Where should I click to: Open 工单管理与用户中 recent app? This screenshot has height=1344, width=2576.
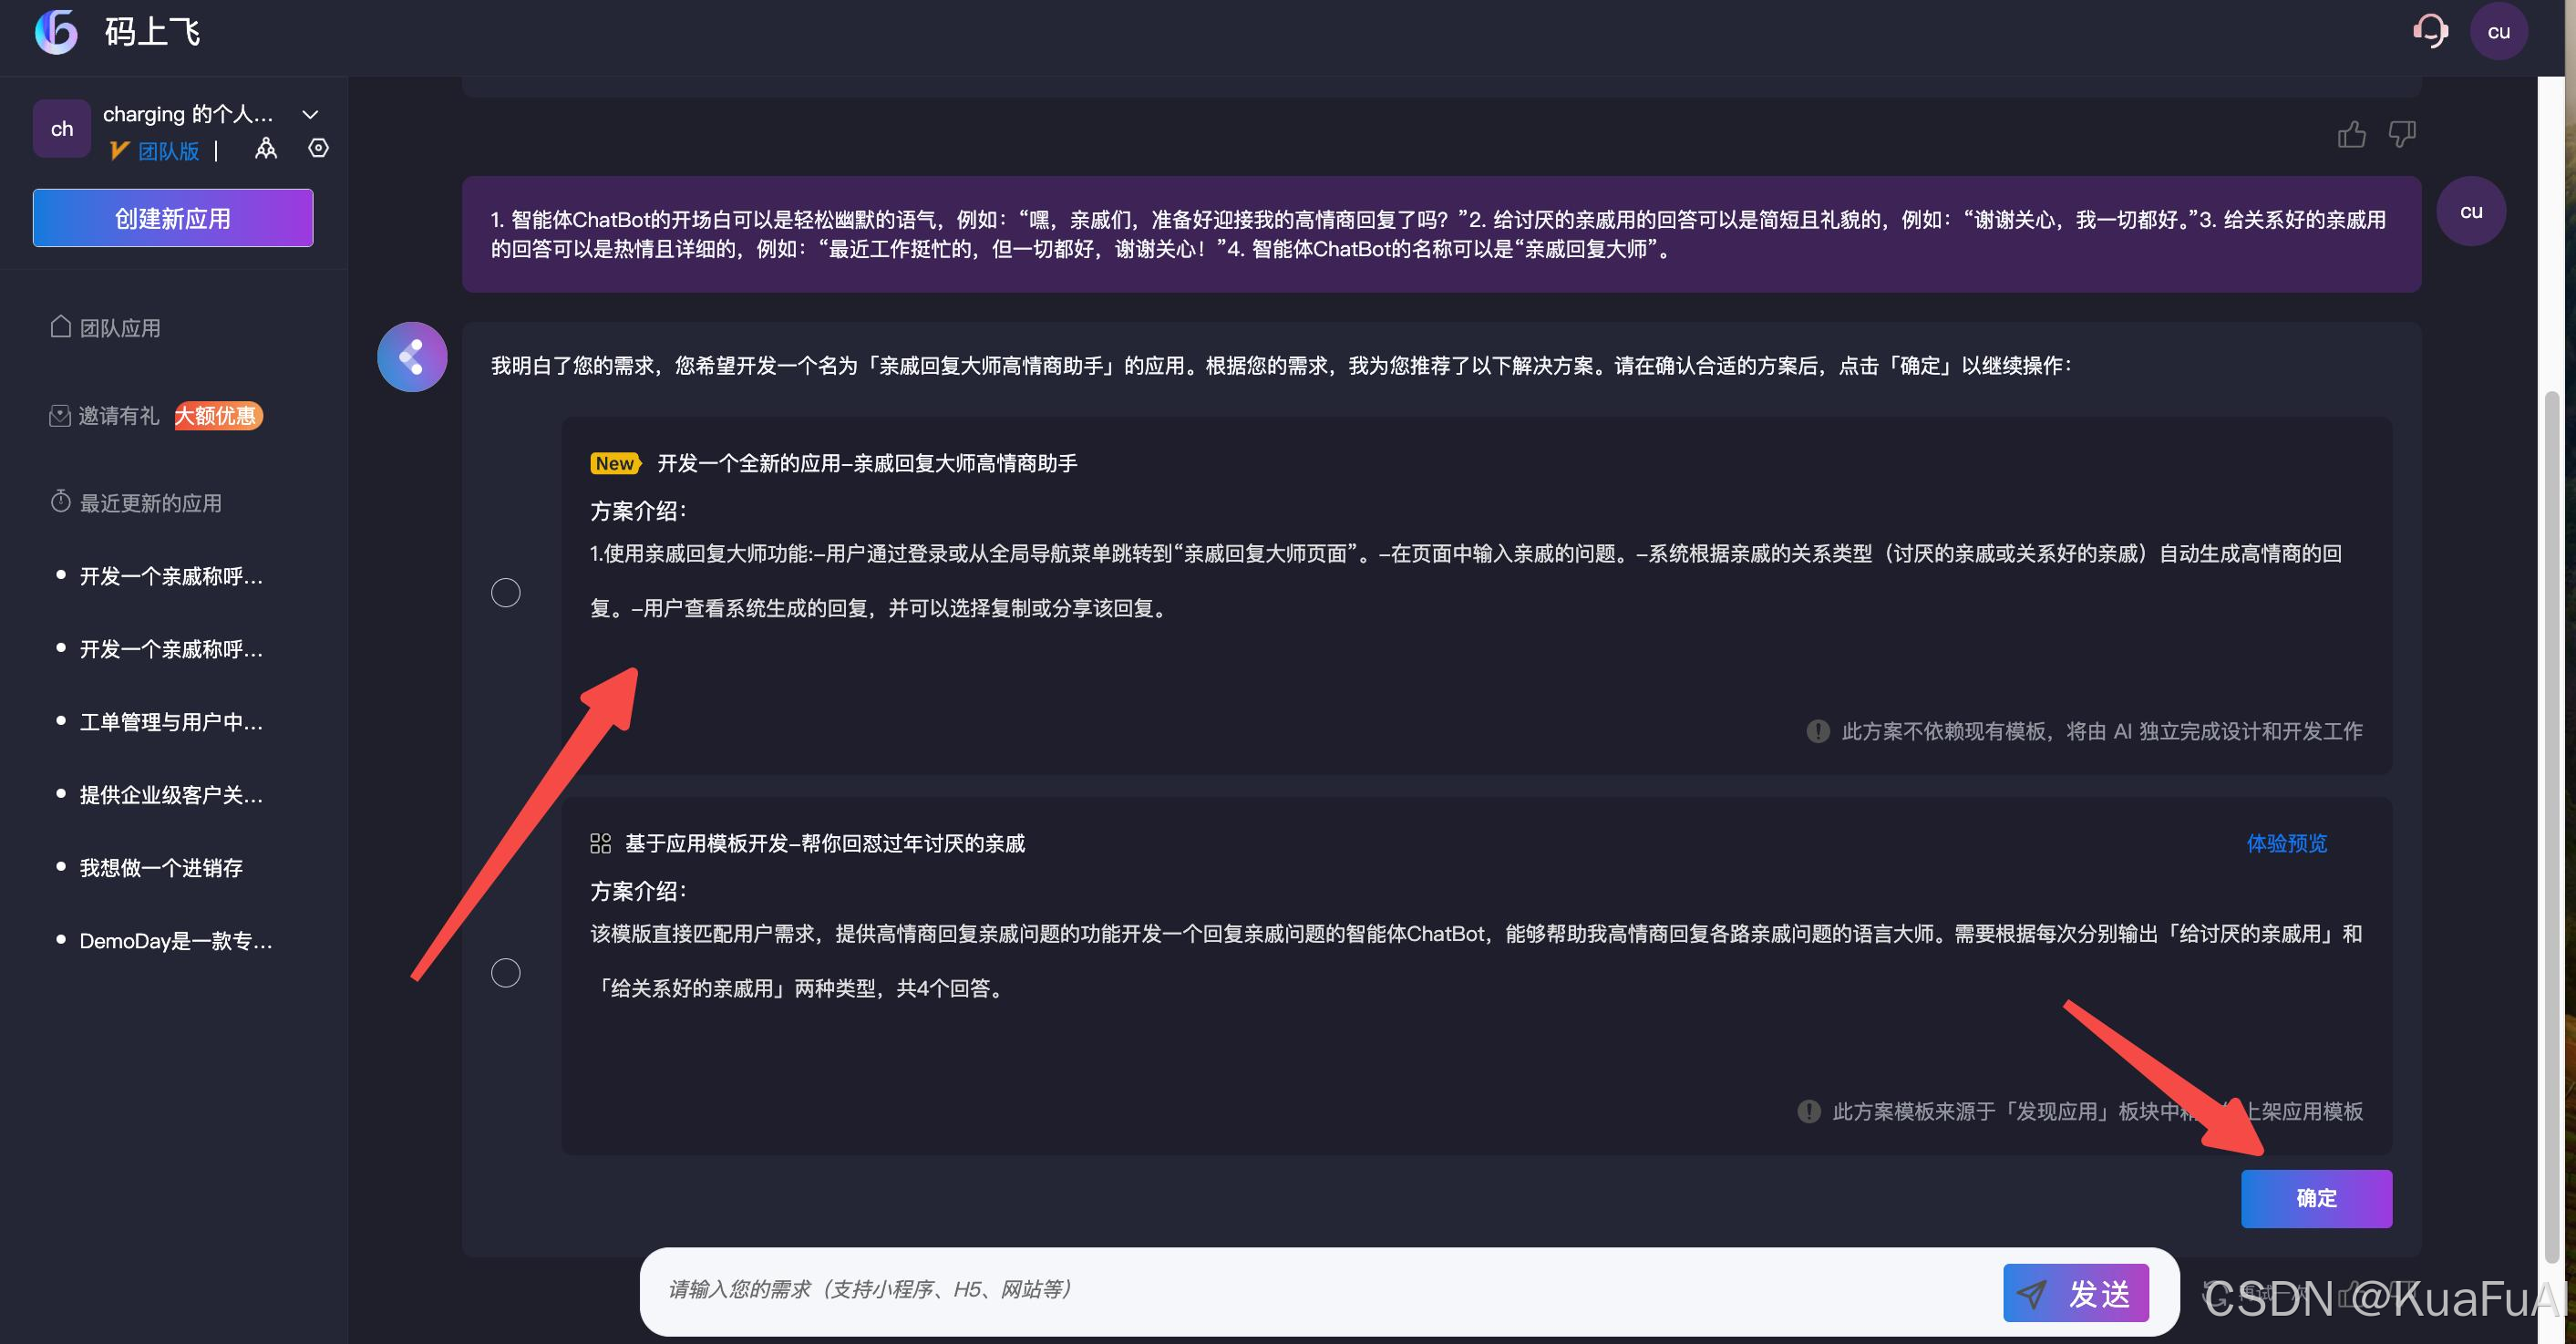point(171,722)
